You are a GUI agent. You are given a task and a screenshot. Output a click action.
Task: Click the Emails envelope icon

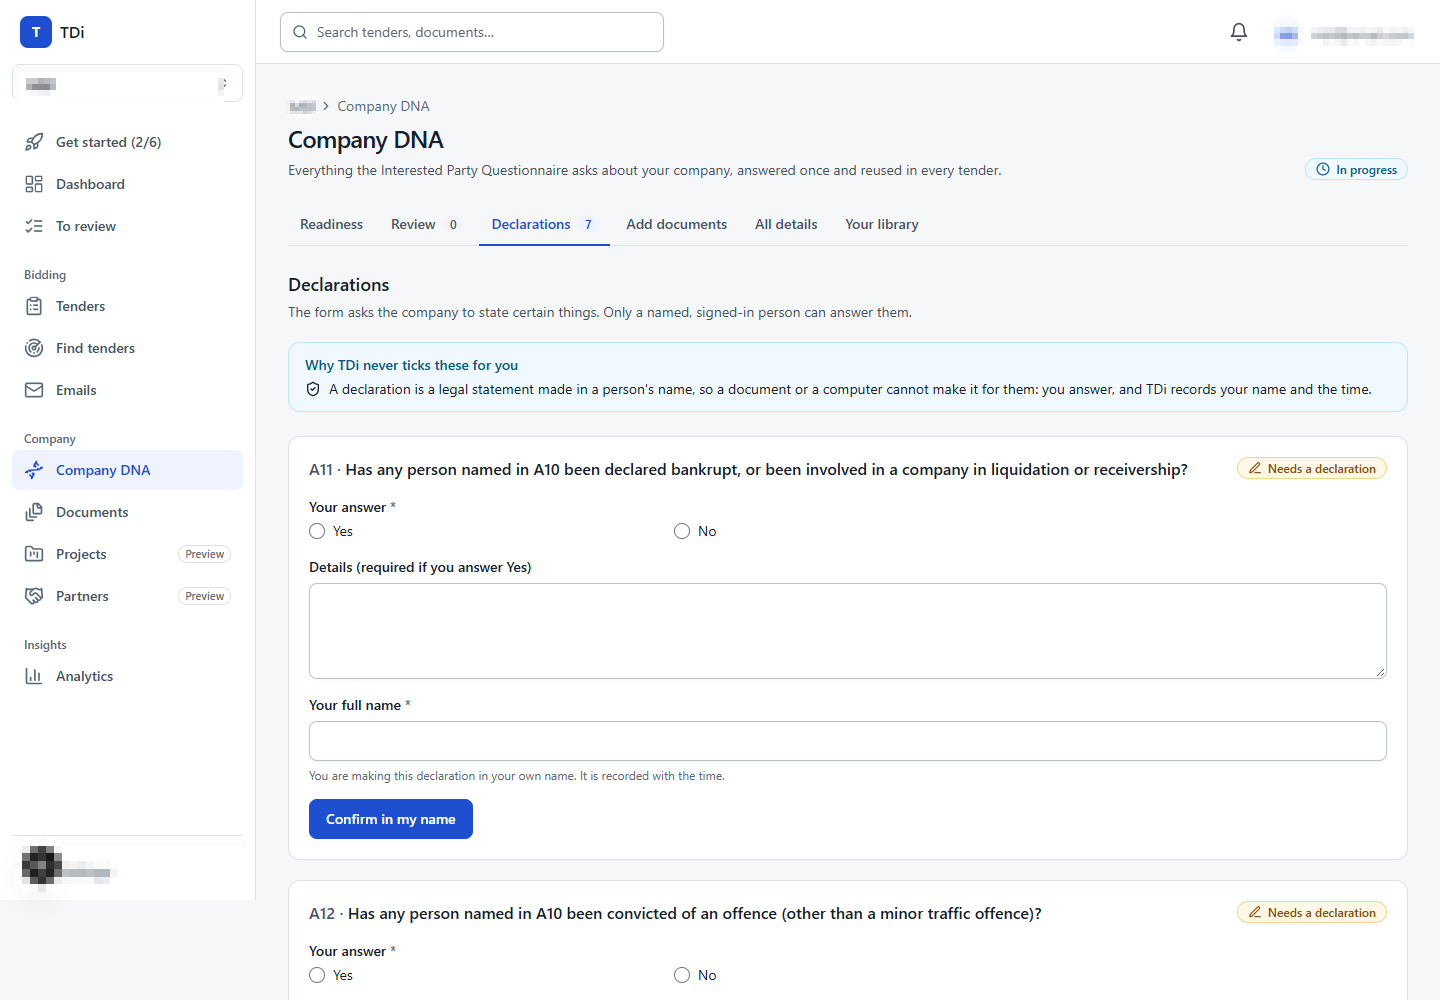click(34, 390)
